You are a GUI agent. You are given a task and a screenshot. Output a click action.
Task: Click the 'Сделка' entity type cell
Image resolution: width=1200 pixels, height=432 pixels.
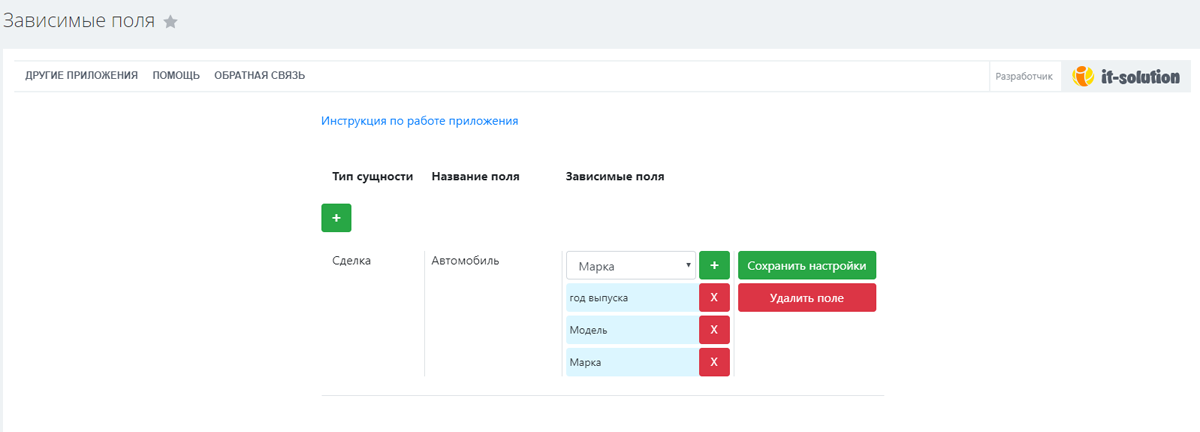coord(351,260)
